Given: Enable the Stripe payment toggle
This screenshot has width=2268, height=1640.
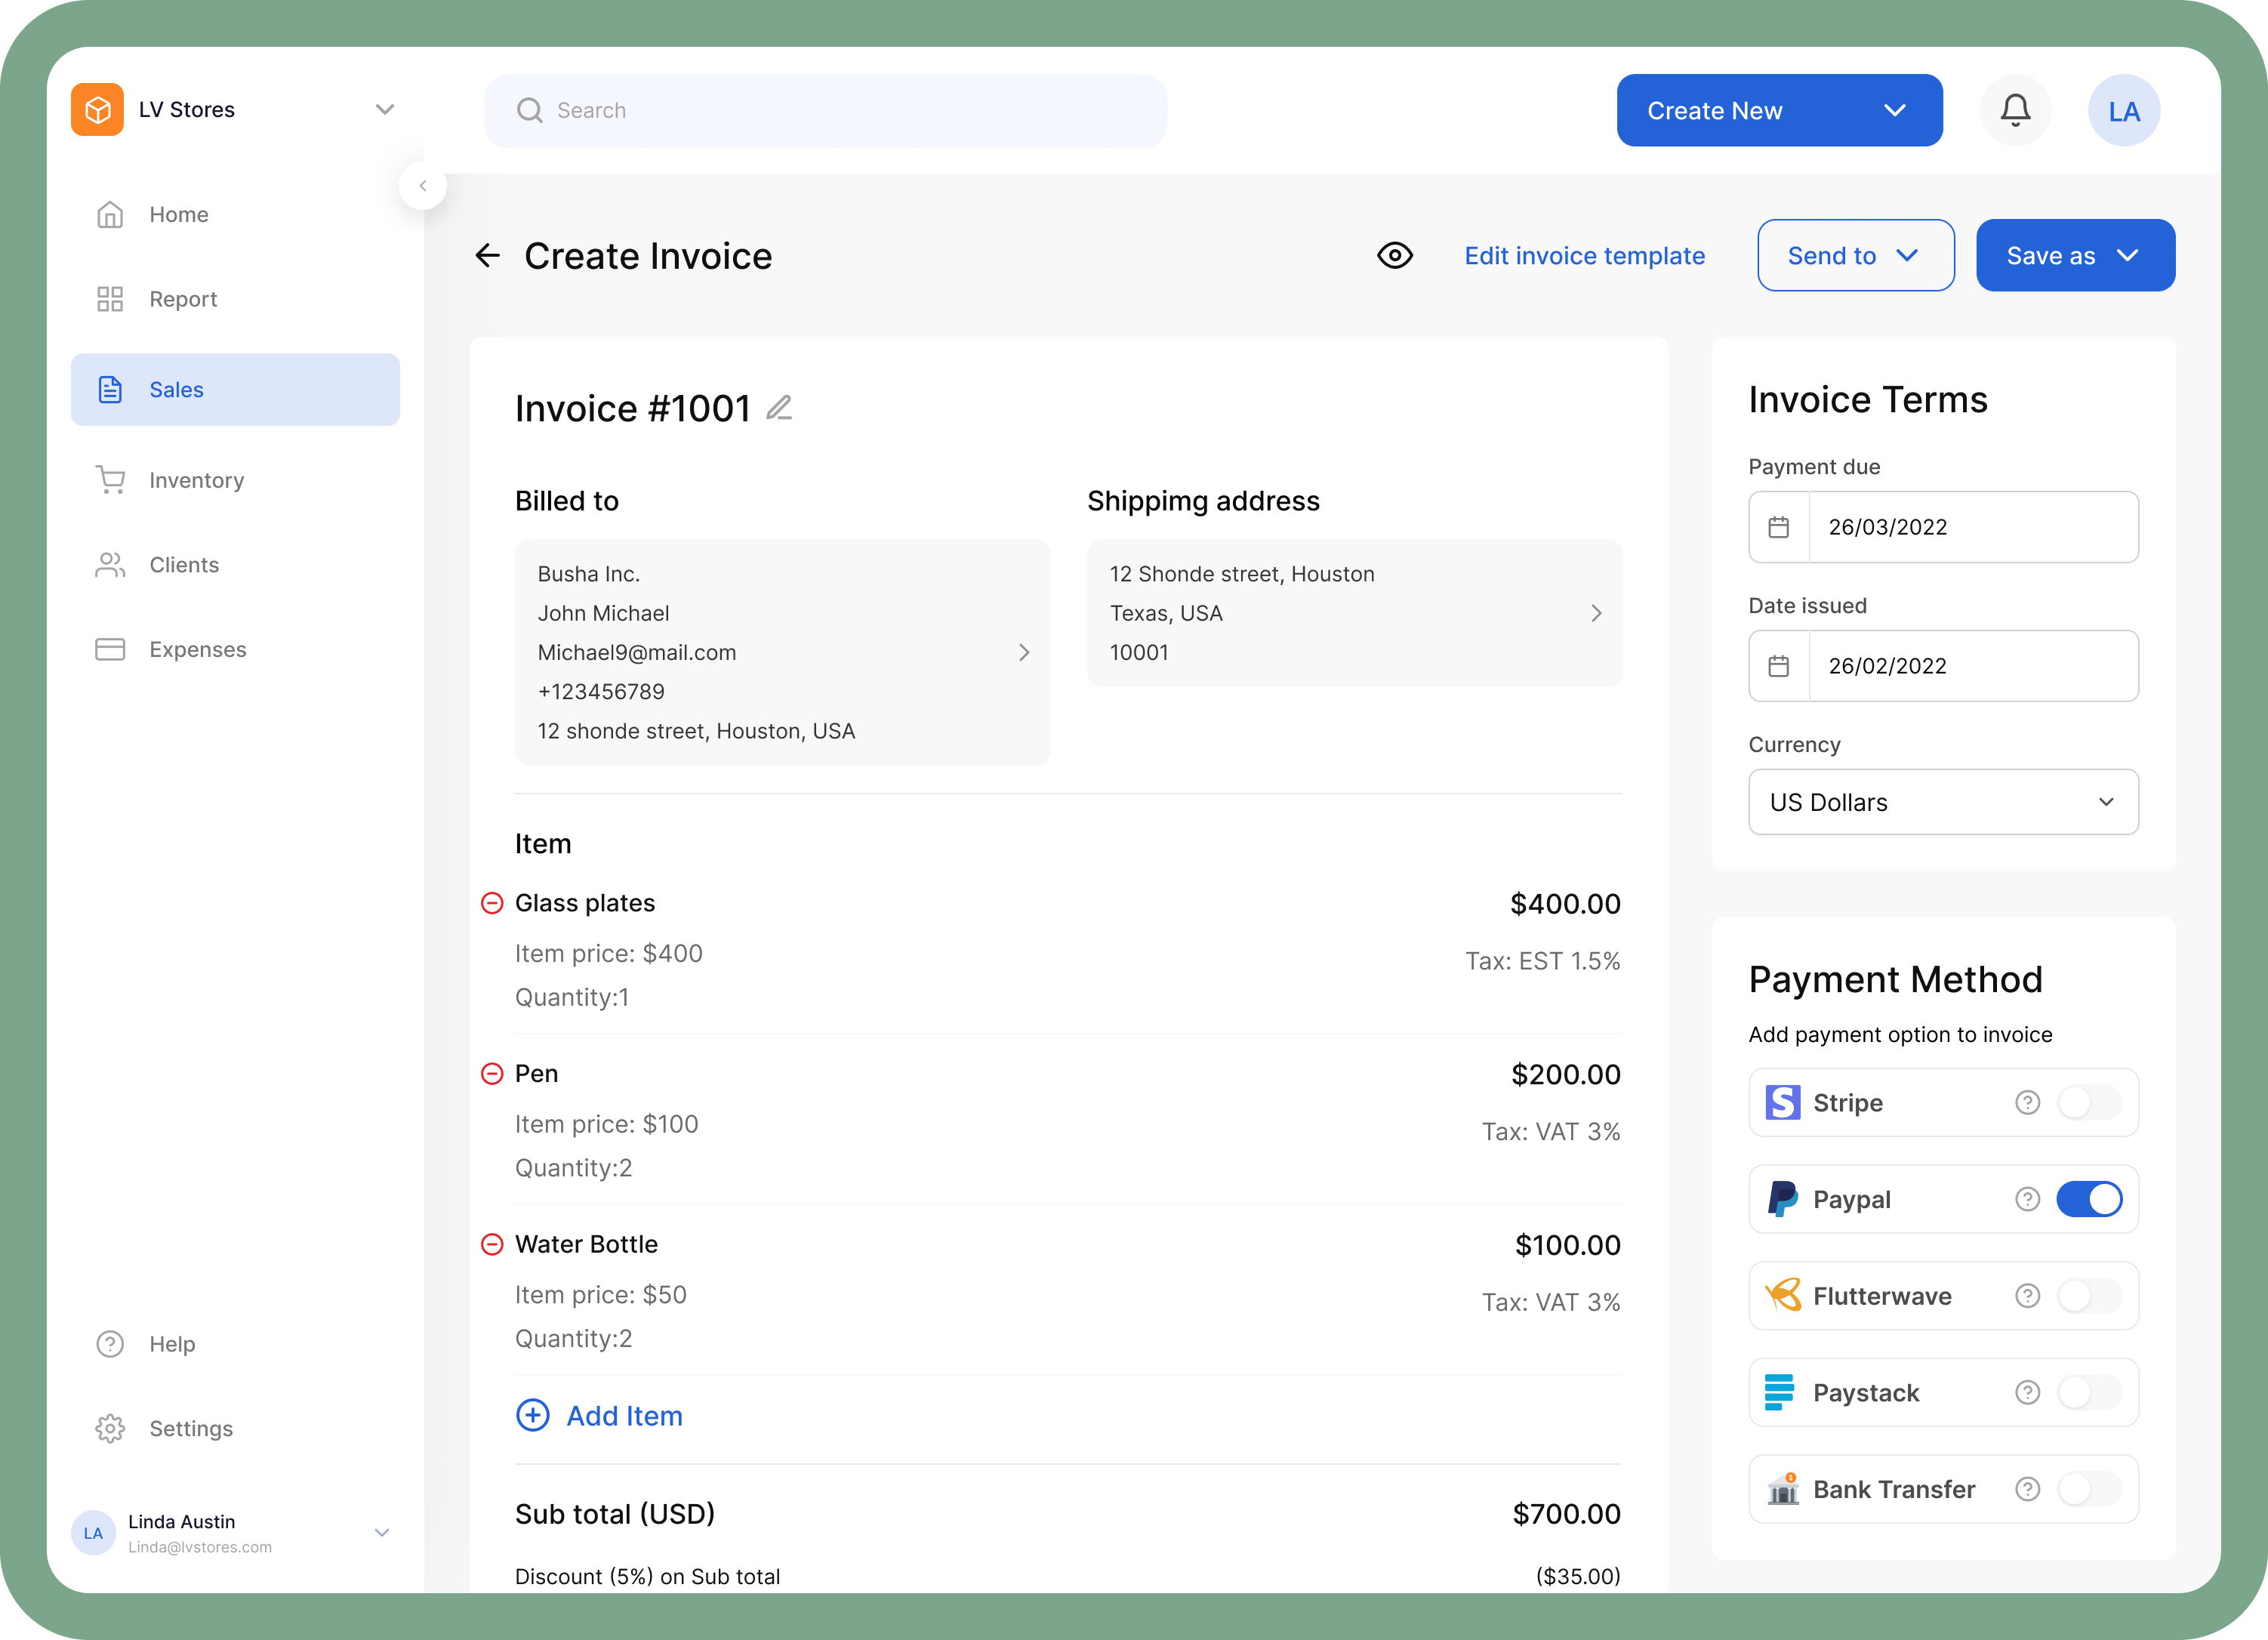Looking at the screenshot, I should (2089, 1103).
